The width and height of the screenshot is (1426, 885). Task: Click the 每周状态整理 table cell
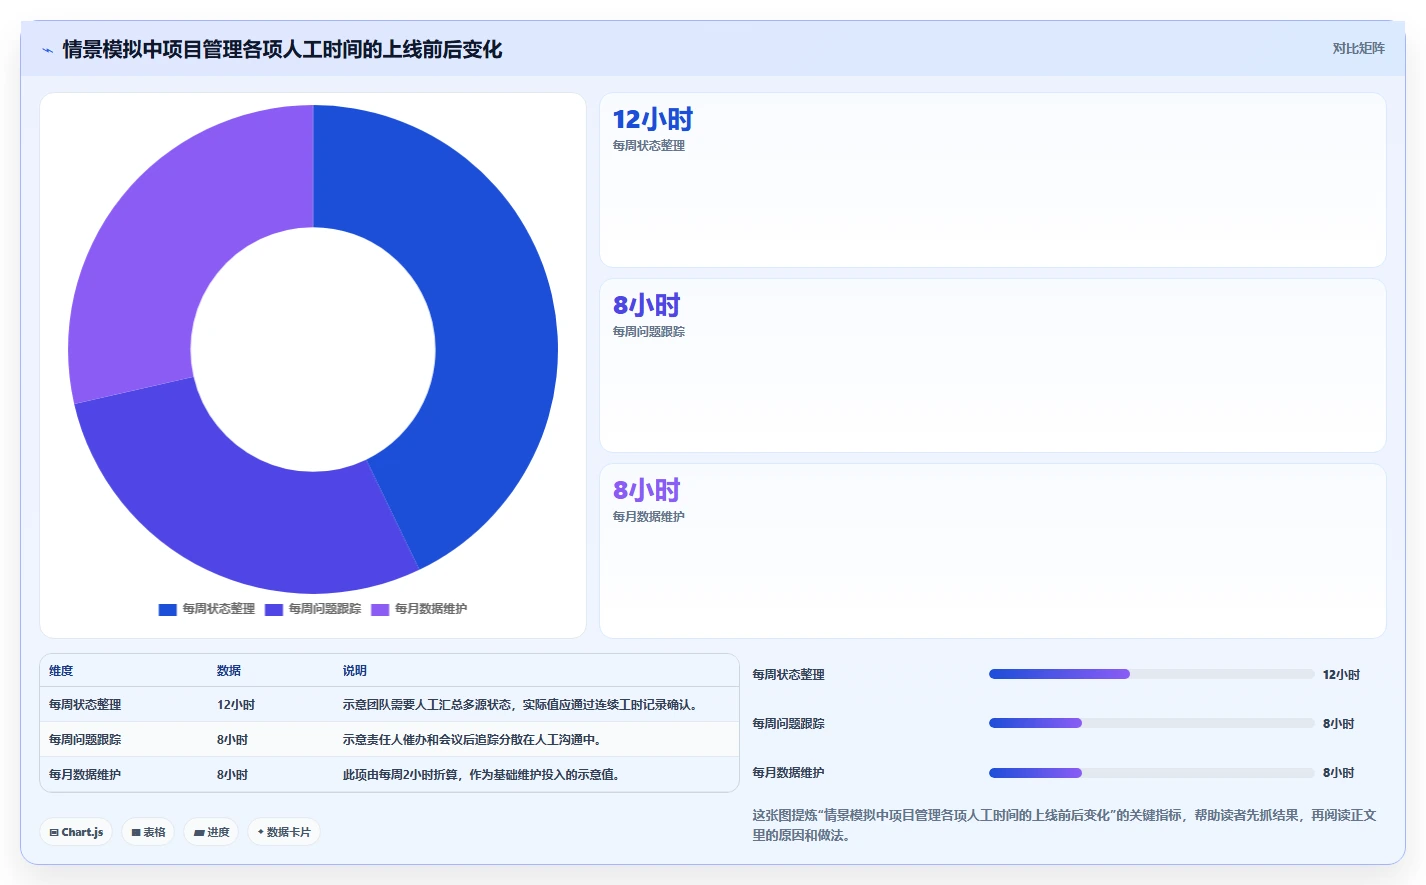click(x=85, y=705)
